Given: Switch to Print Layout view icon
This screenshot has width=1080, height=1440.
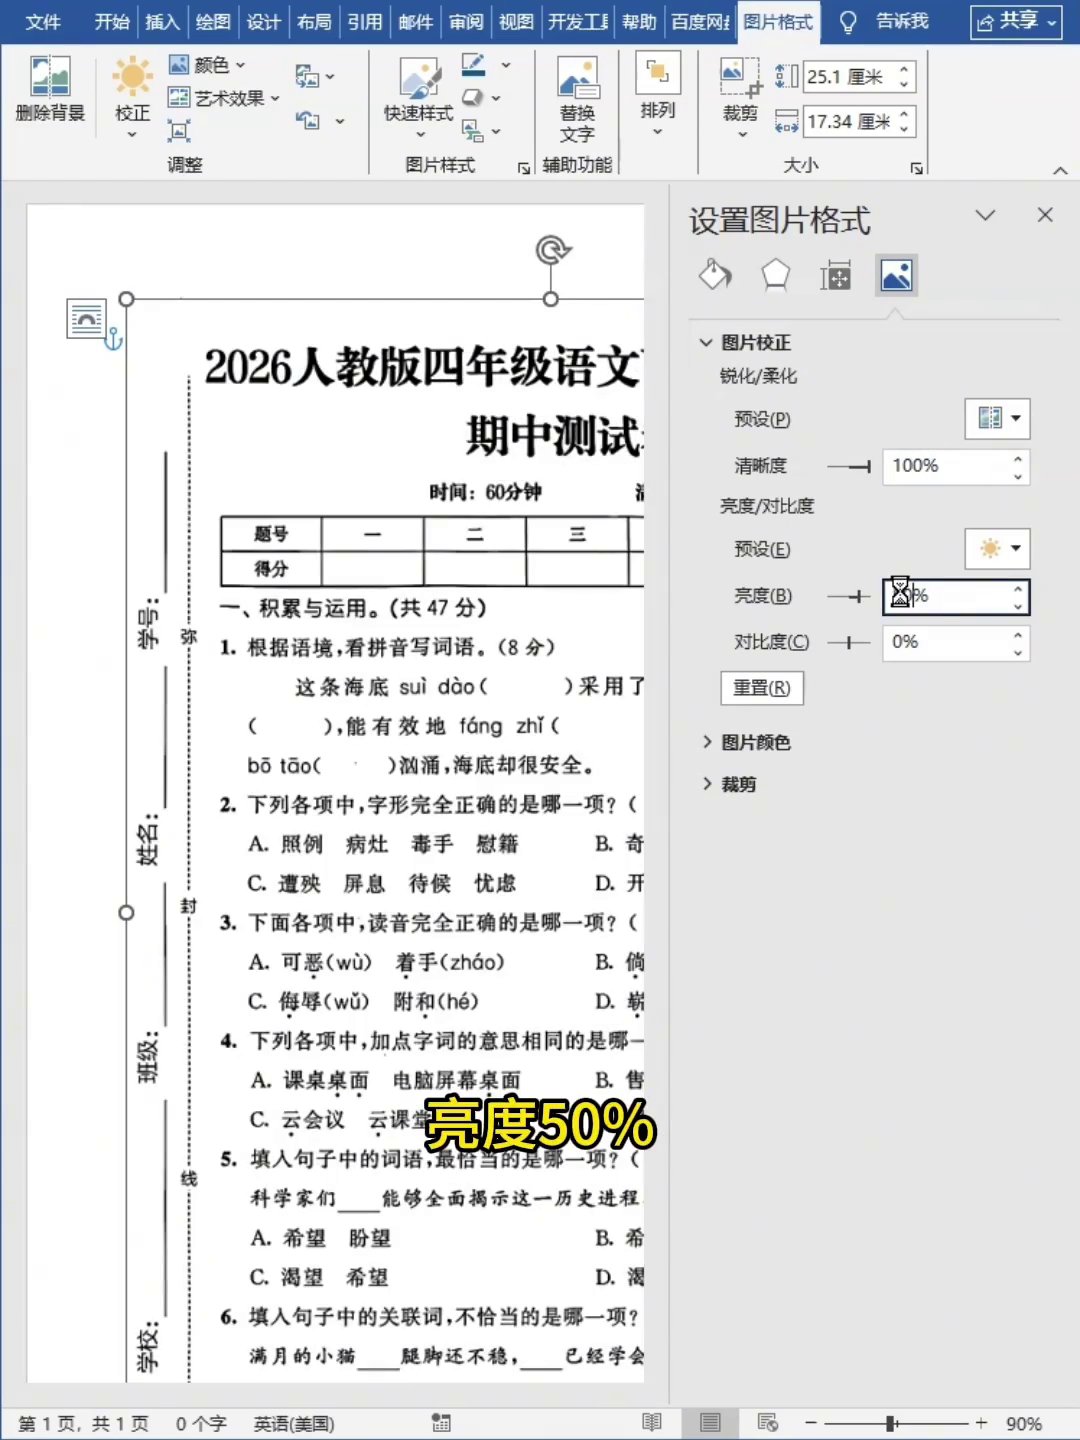Looking at the screenshot, I should (x=710, y=1422).
